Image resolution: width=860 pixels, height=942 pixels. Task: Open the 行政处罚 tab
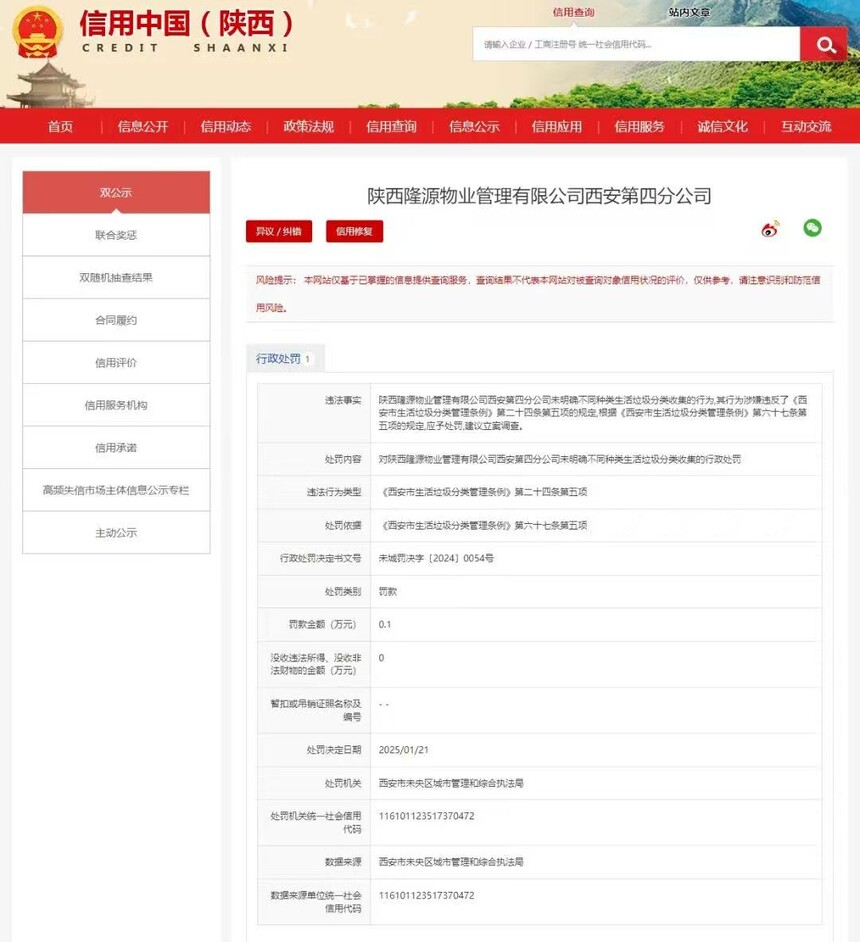coord(285,359)
